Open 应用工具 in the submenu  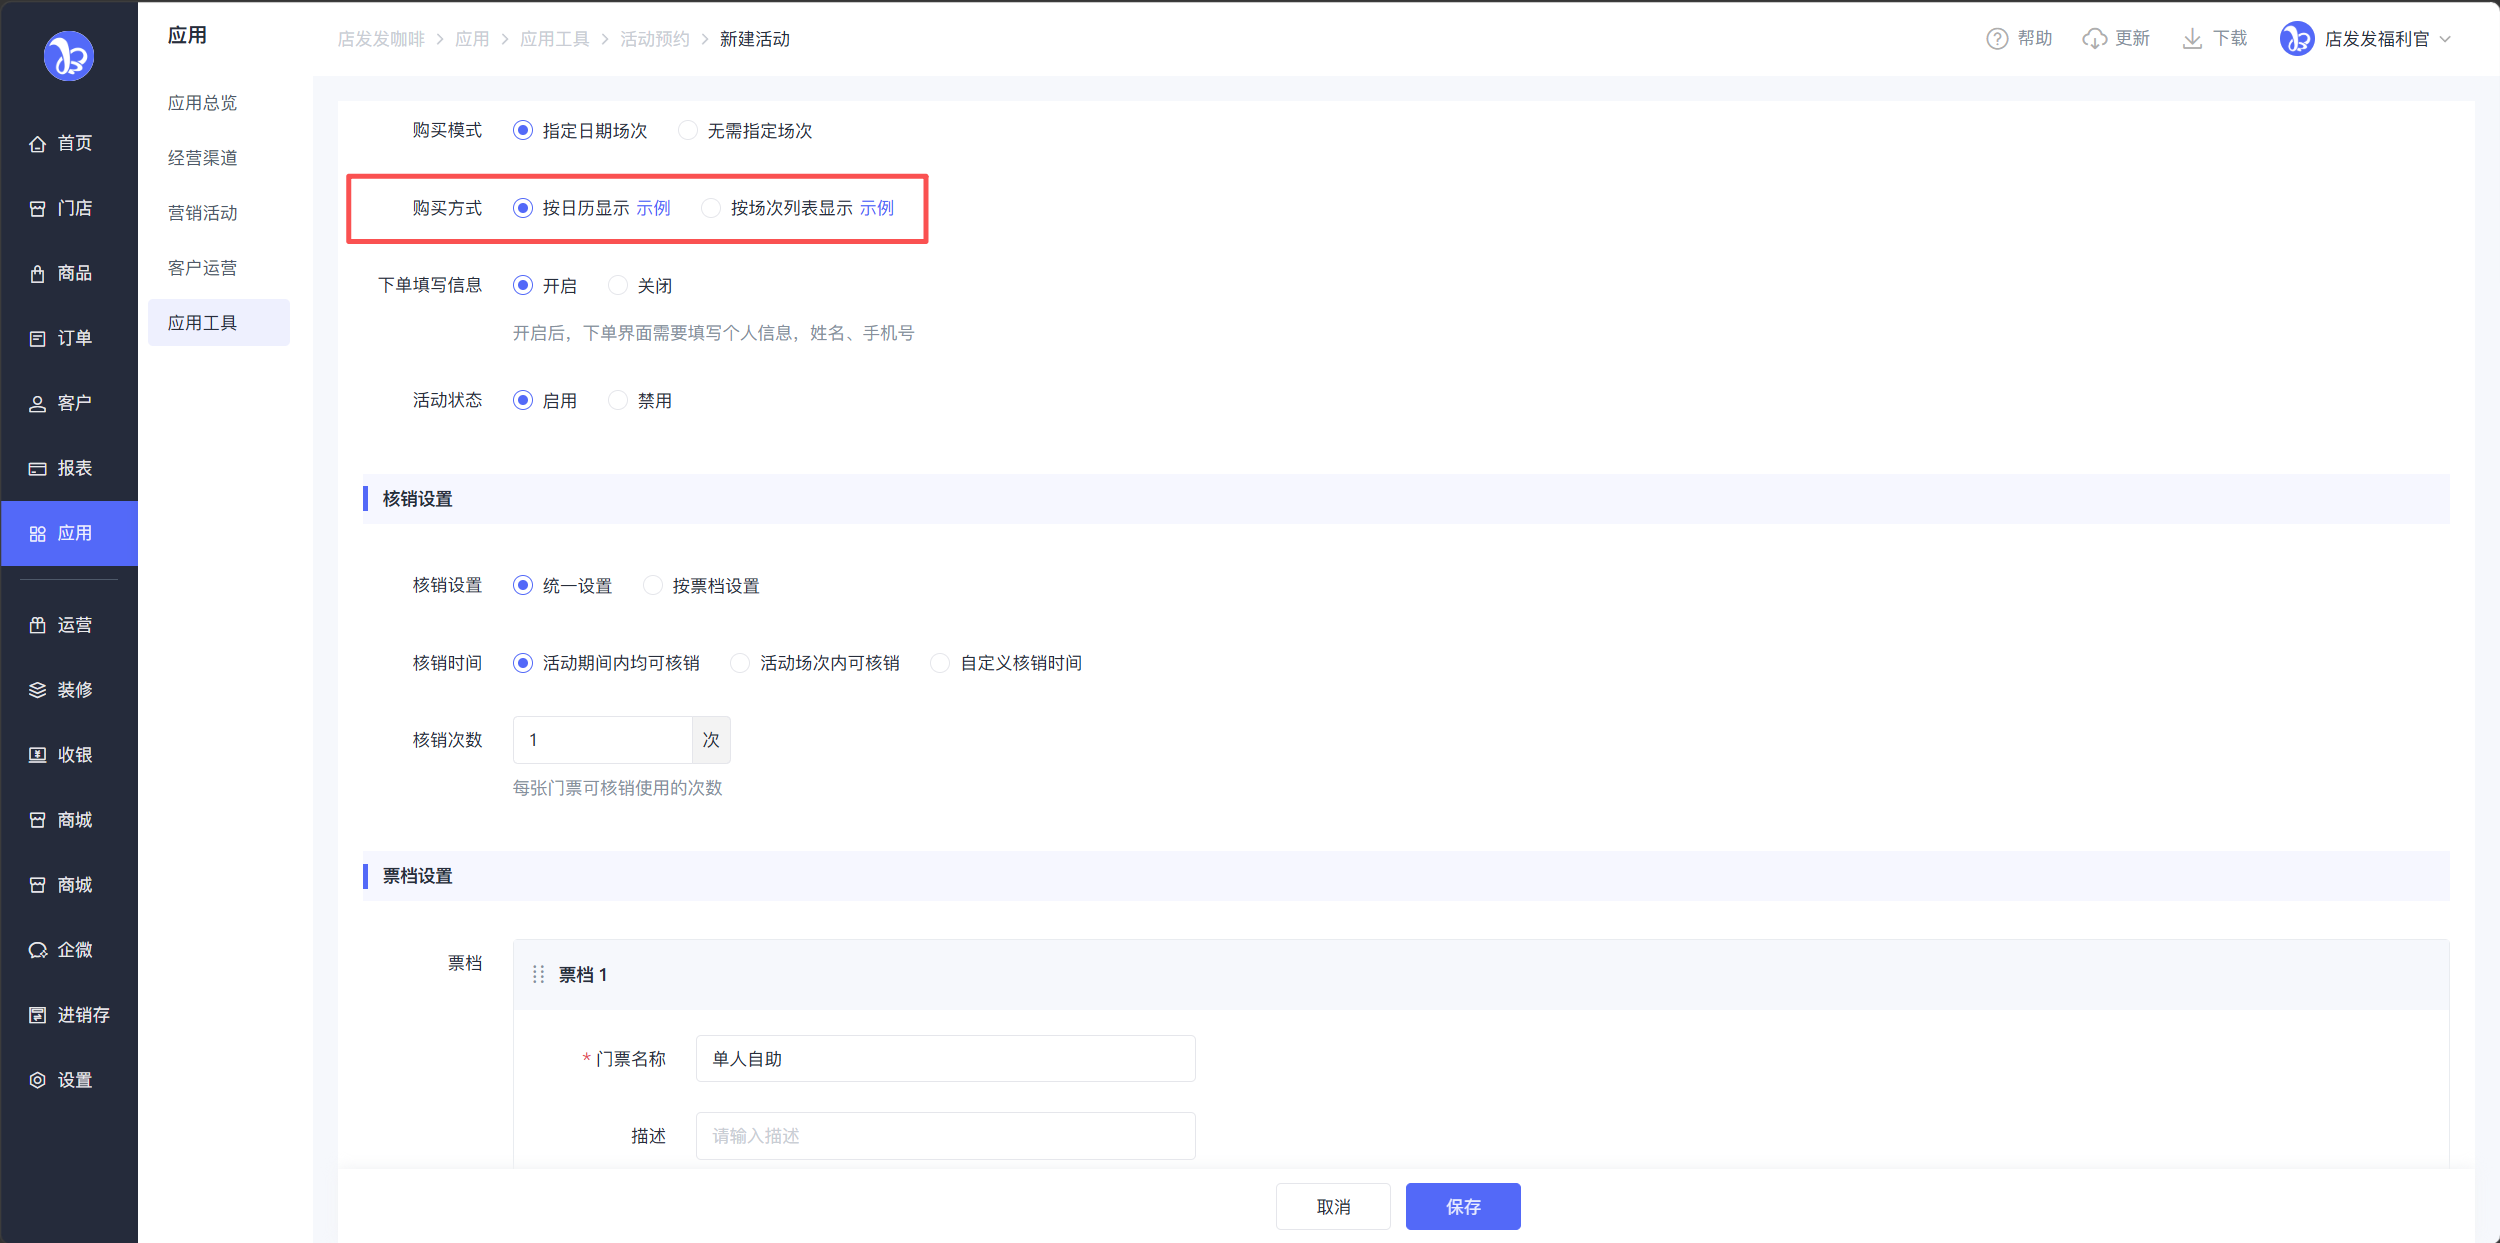pos(203,323)
